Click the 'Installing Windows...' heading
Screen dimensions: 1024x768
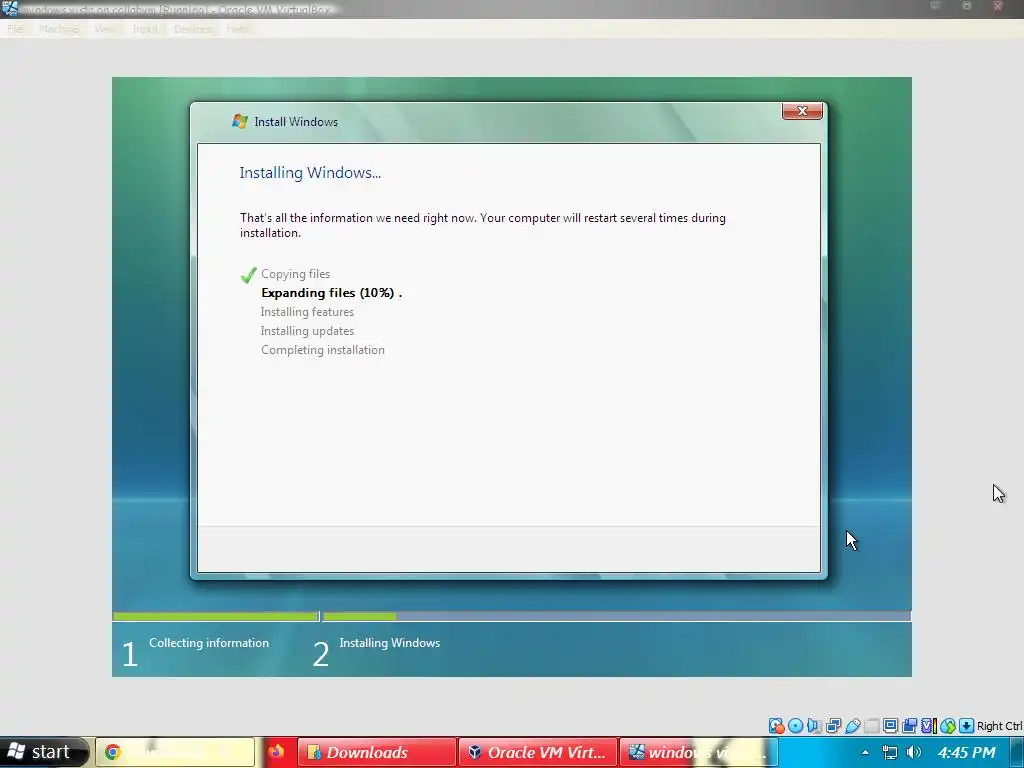[310, 172]
